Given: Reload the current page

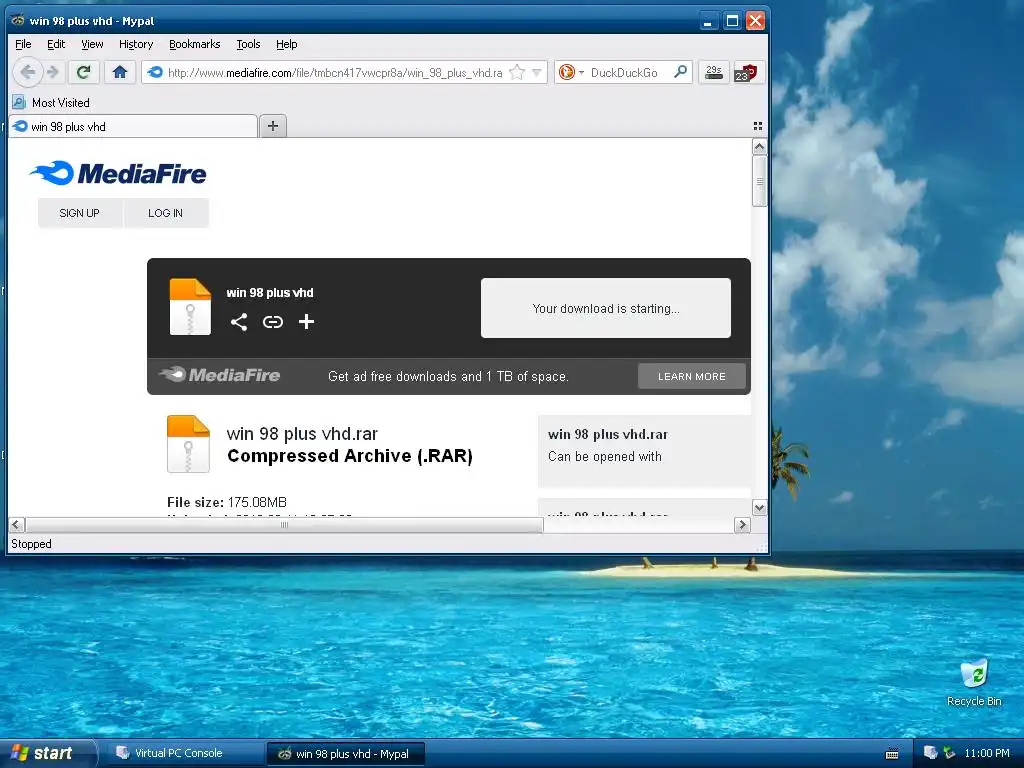Looking at the screenshot, I should pos(83,72).
